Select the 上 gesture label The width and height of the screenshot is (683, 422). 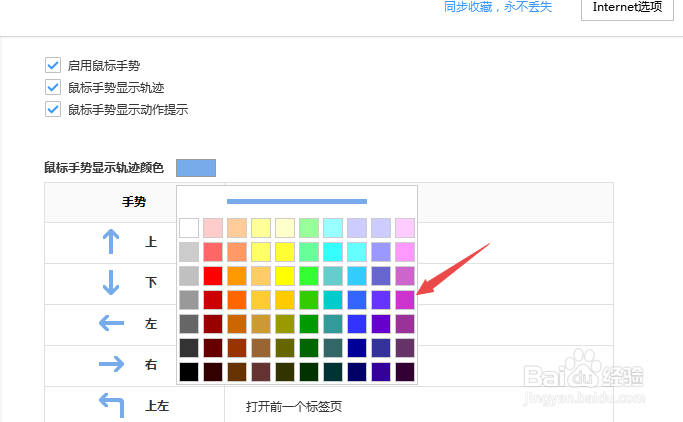(151, 242)
